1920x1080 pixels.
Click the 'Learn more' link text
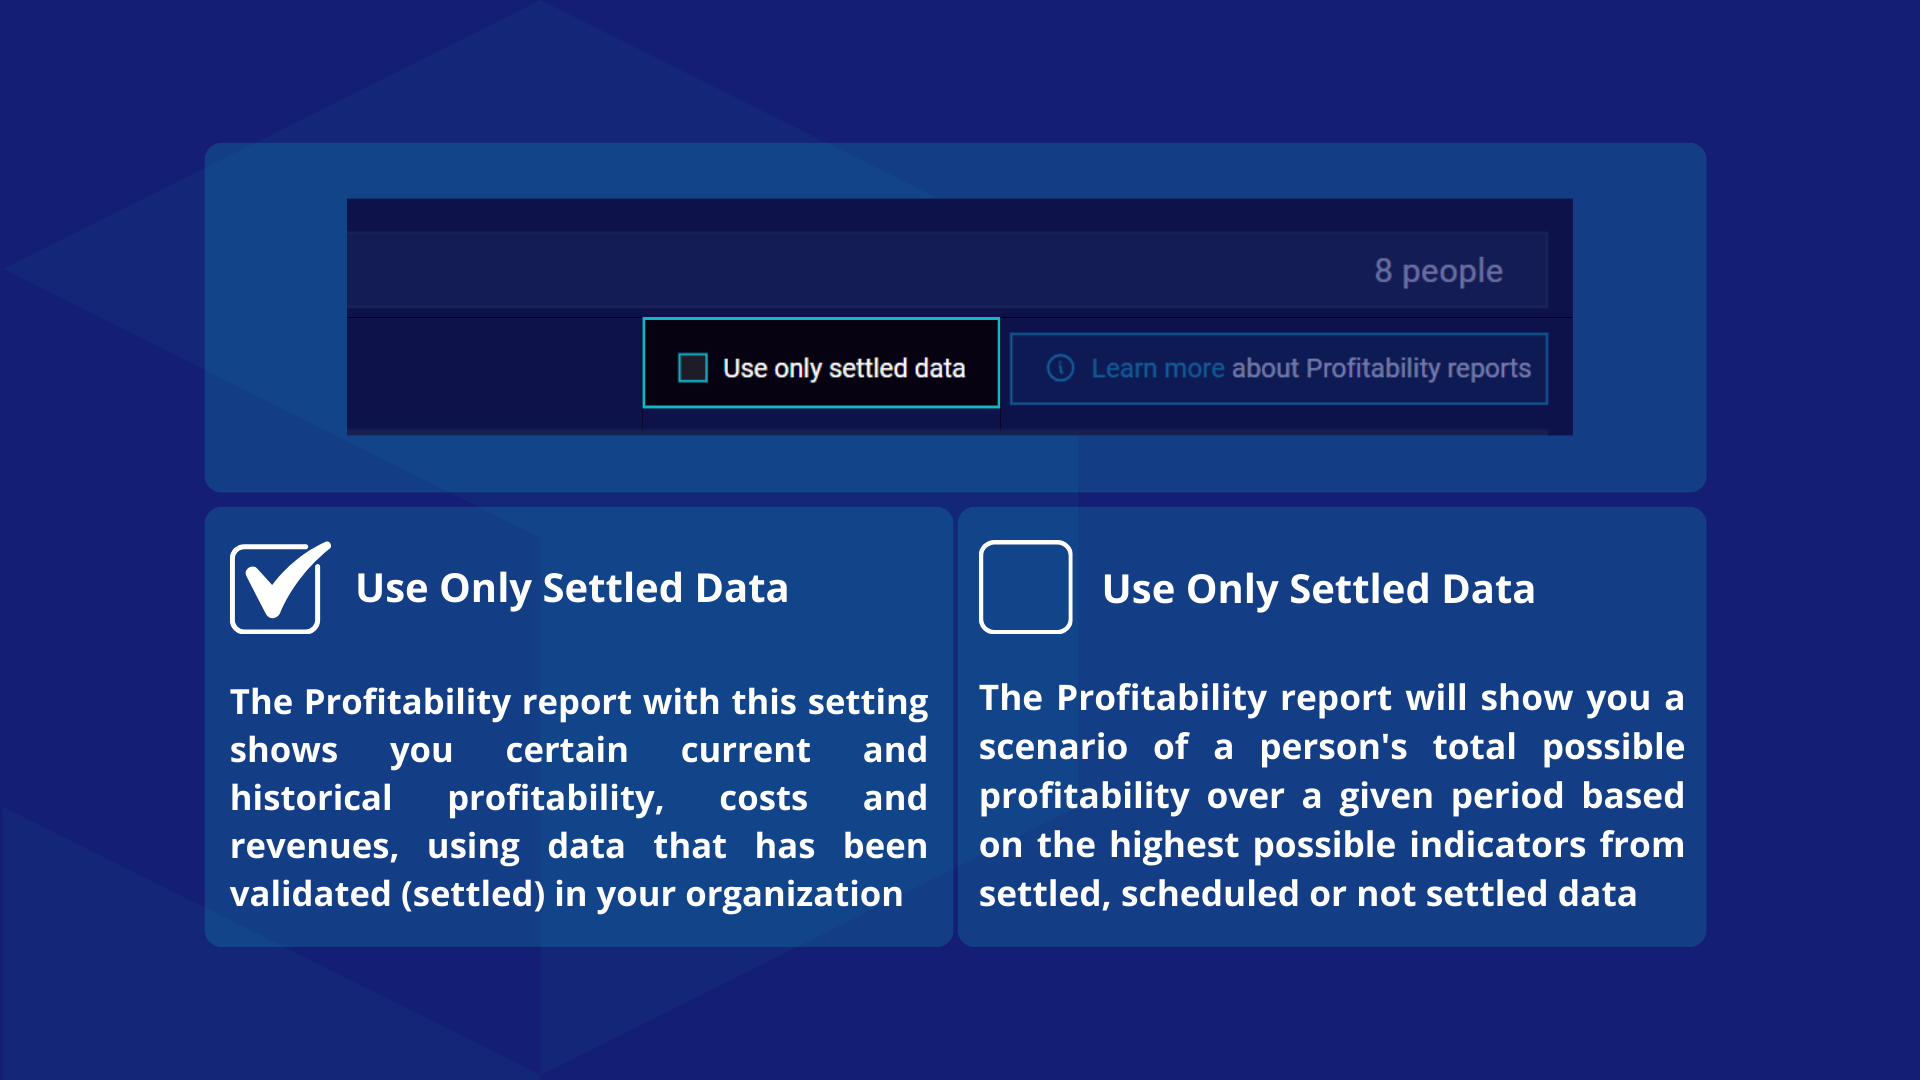[1158, 368]
